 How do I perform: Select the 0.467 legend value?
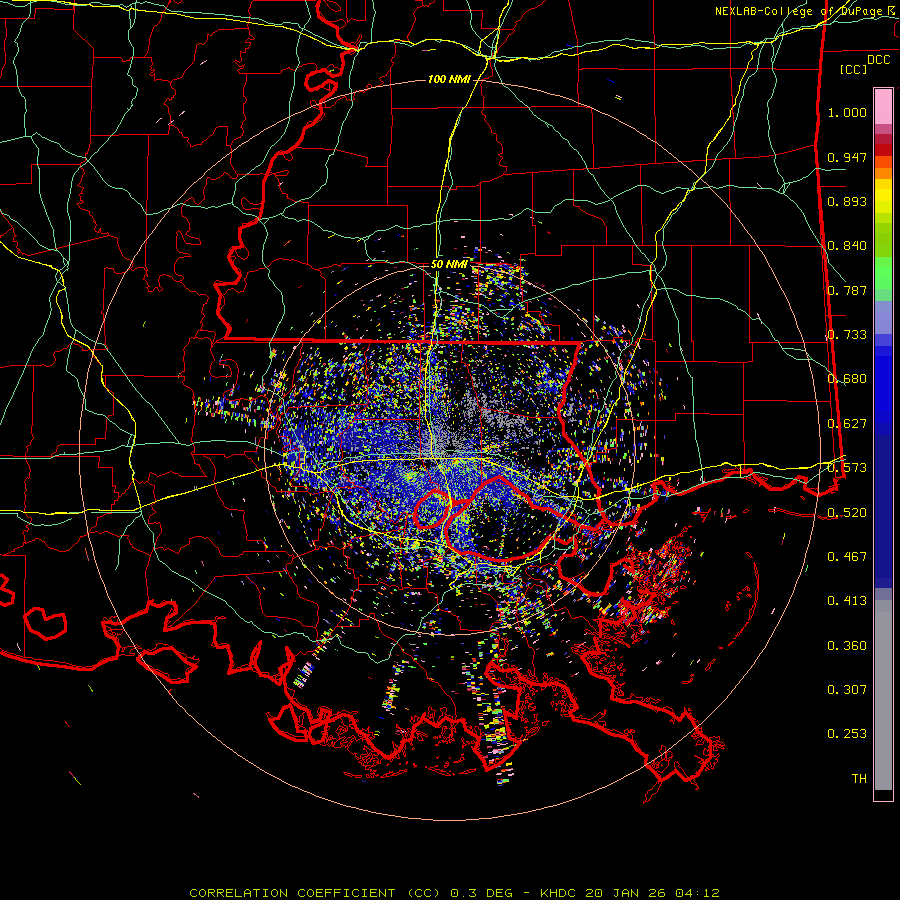(x=847, y=556)
